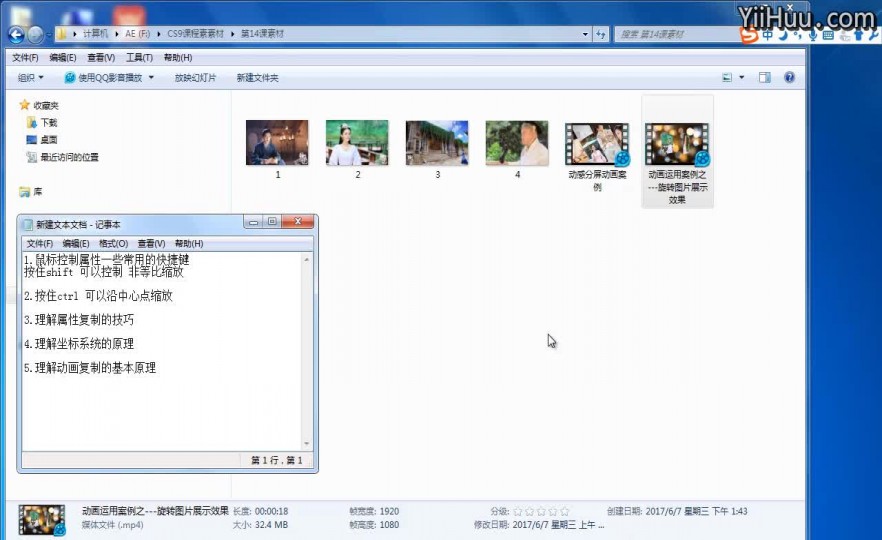Open the Explorer 查看(V) menu

(x=101, y=57)
